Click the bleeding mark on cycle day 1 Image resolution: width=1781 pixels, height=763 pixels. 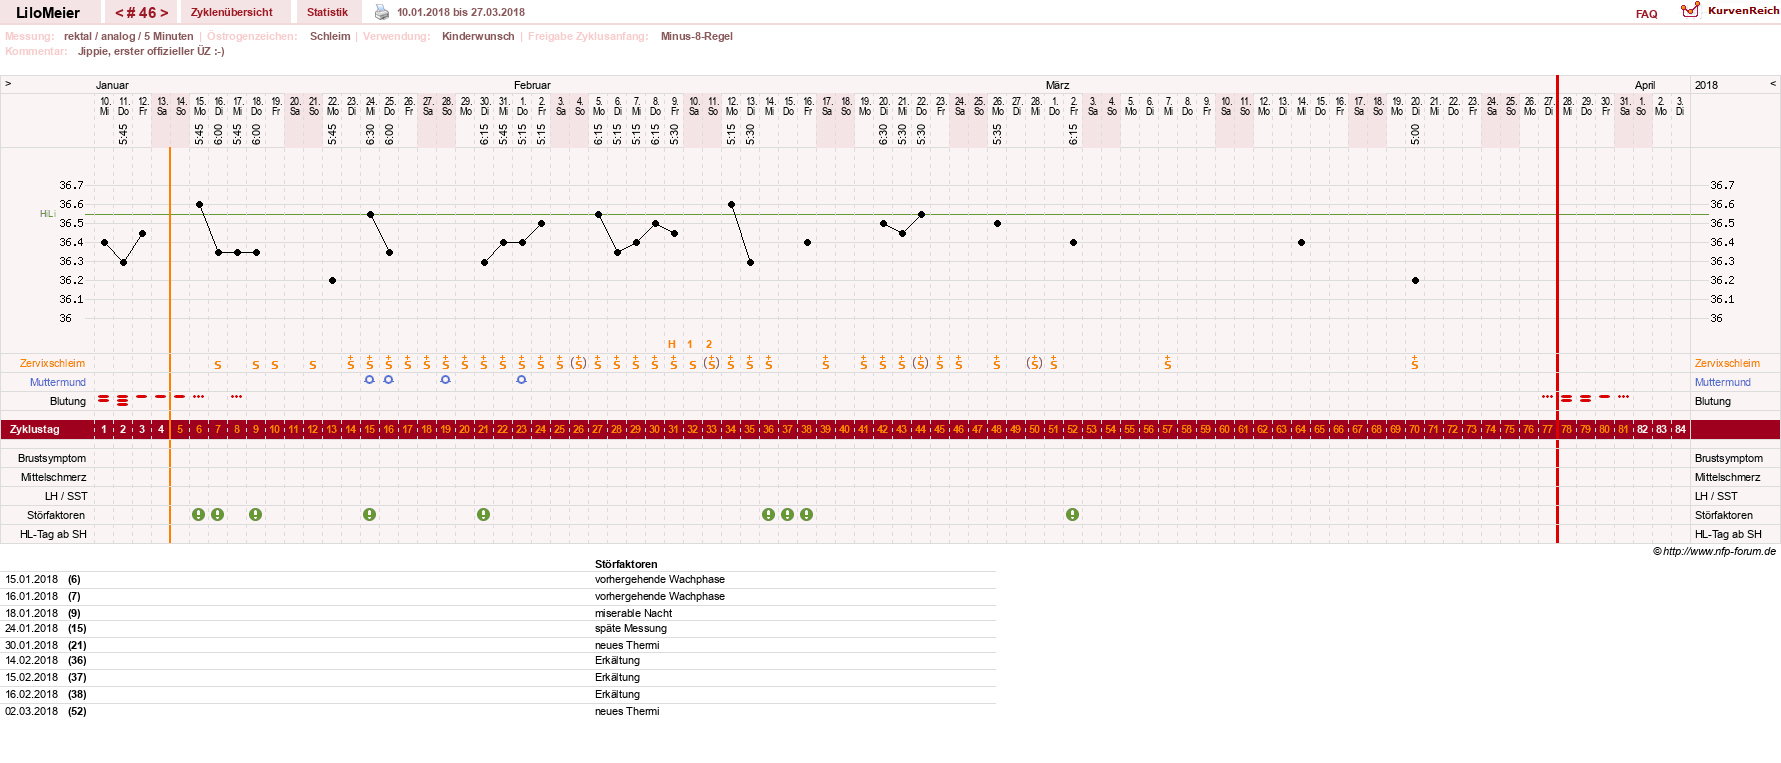(104, 399)
